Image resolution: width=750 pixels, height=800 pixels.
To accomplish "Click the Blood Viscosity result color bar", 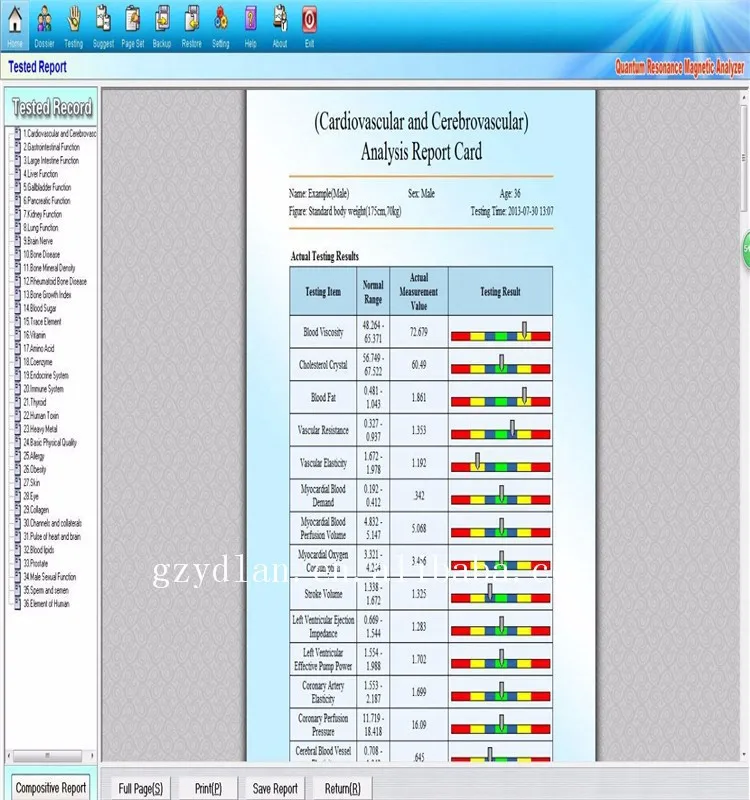I will point(501,336).
